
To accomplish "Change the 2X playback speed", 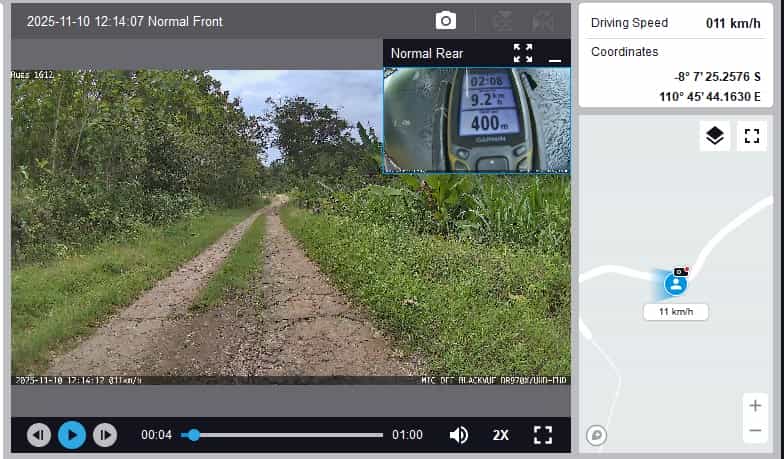I will (501, 435).
